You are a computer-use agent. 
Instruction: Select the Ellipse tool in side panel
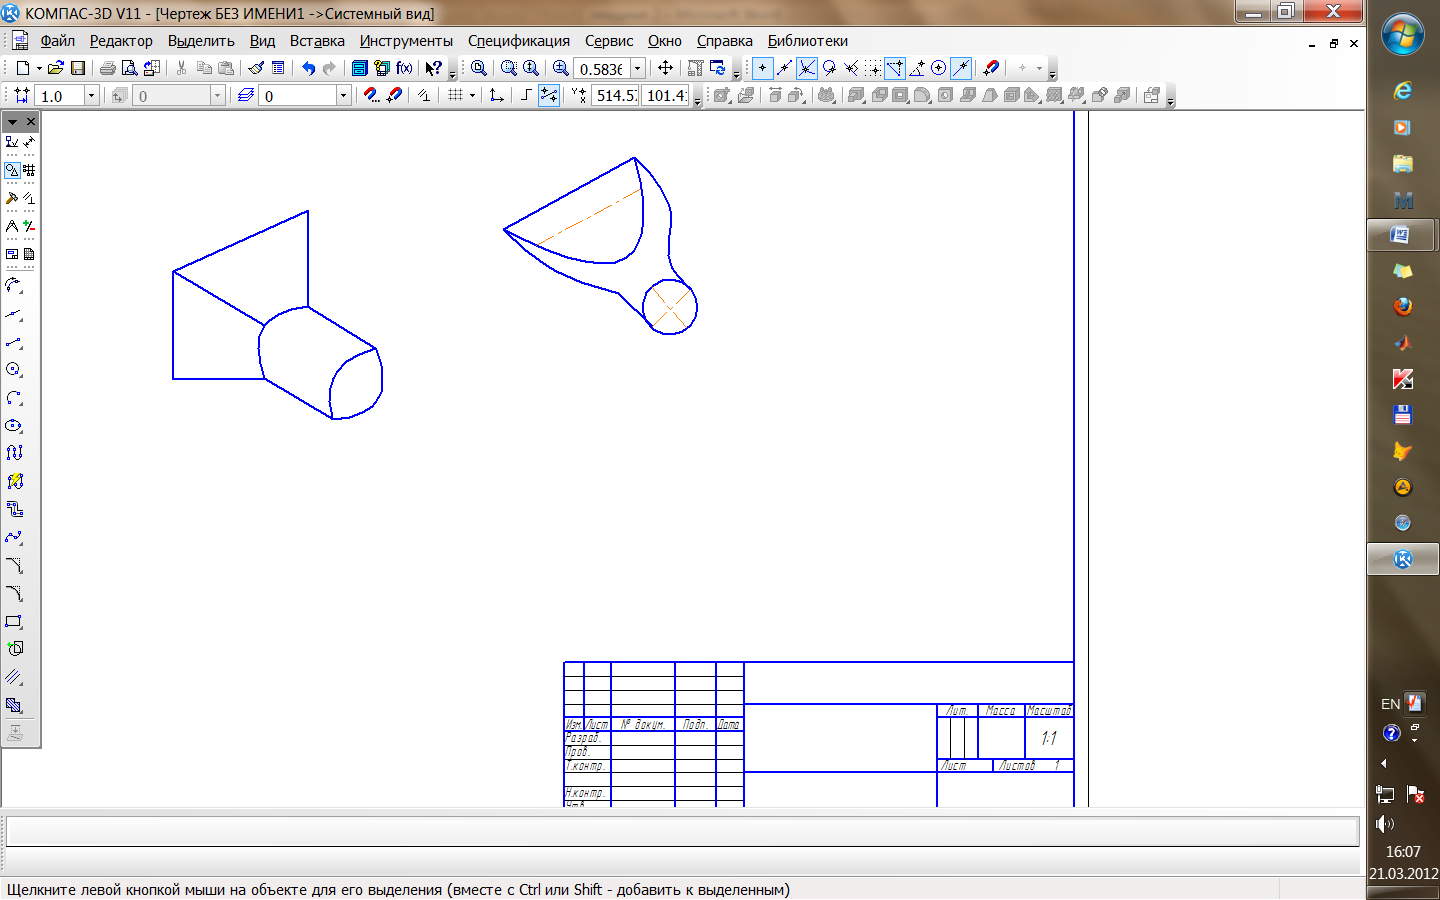14,426
